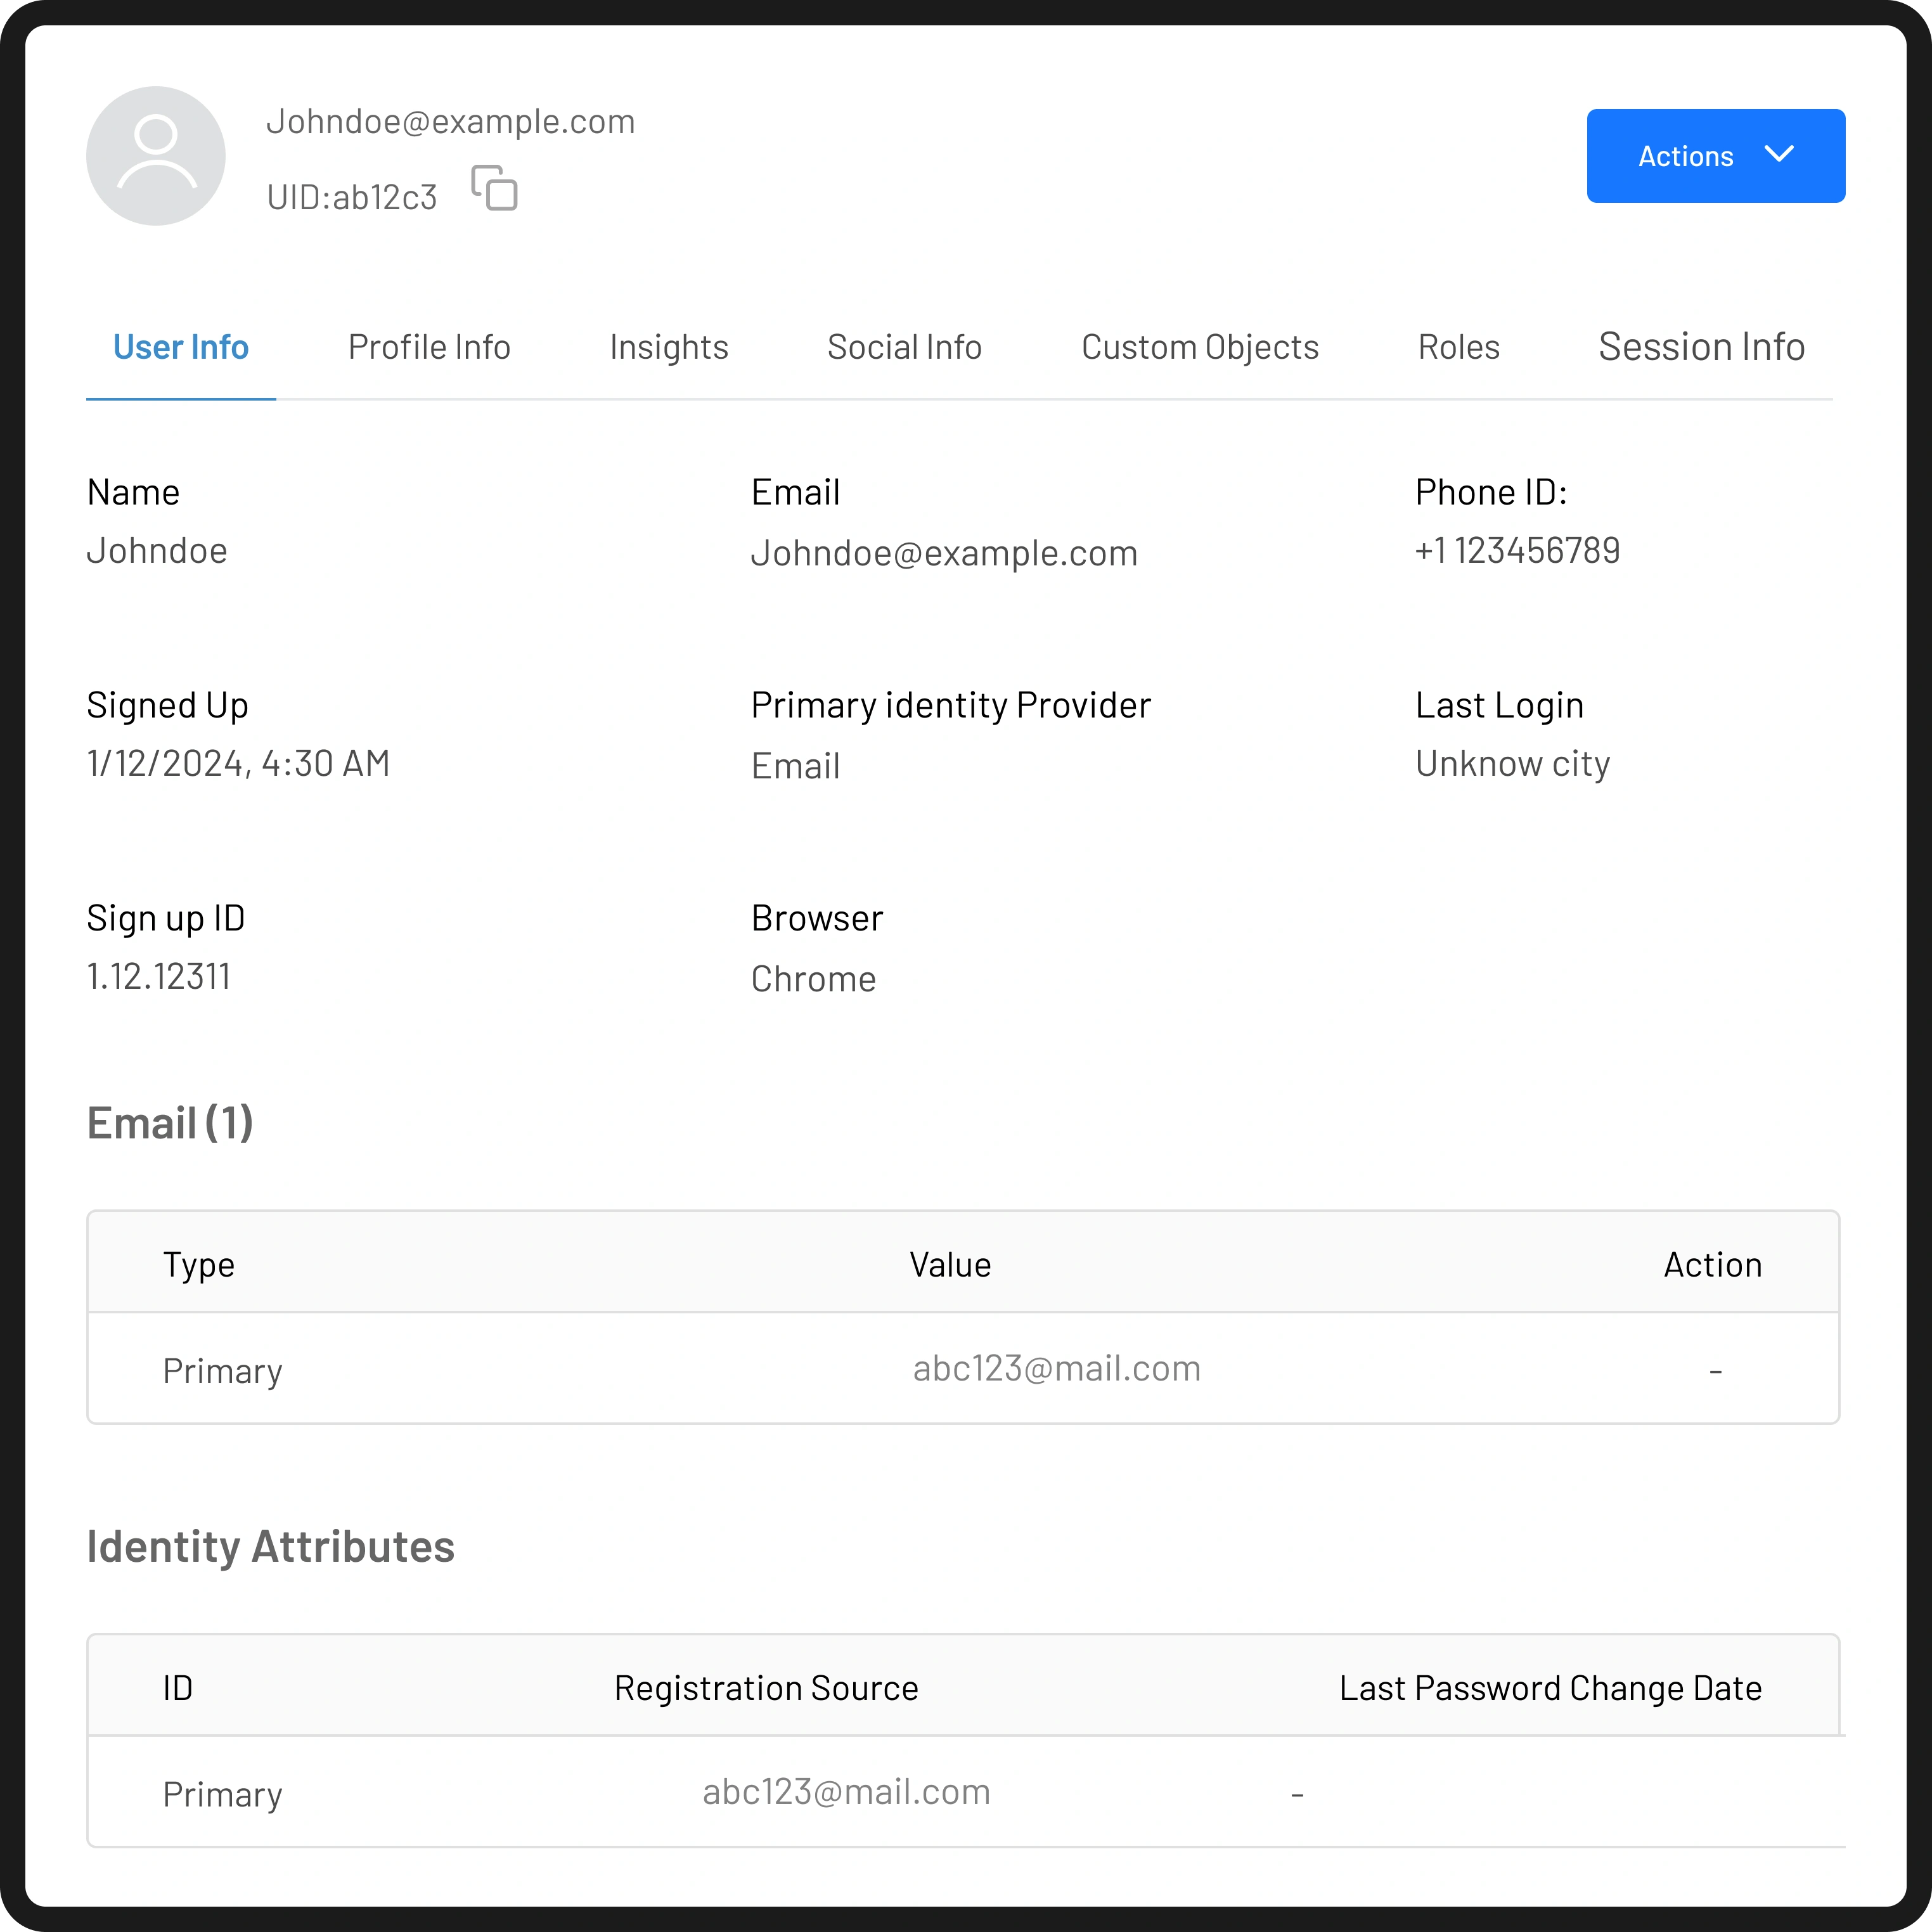1932x1932 pixels.
Task: Switch to Session Info tab
Action: click(x=1701, y=347)
